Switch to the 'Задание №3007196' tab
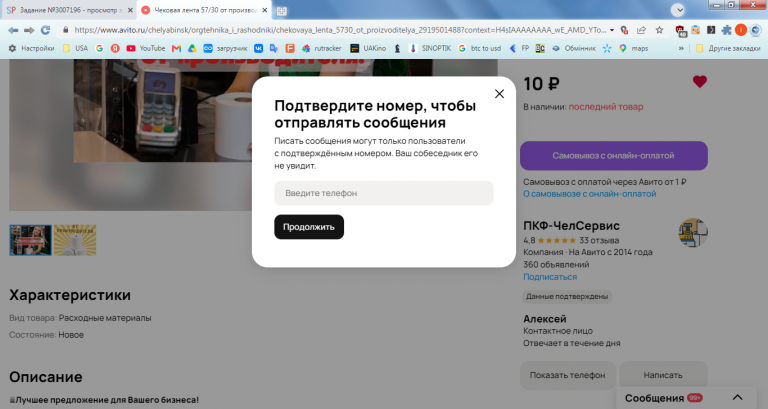 tap(70, 10)
